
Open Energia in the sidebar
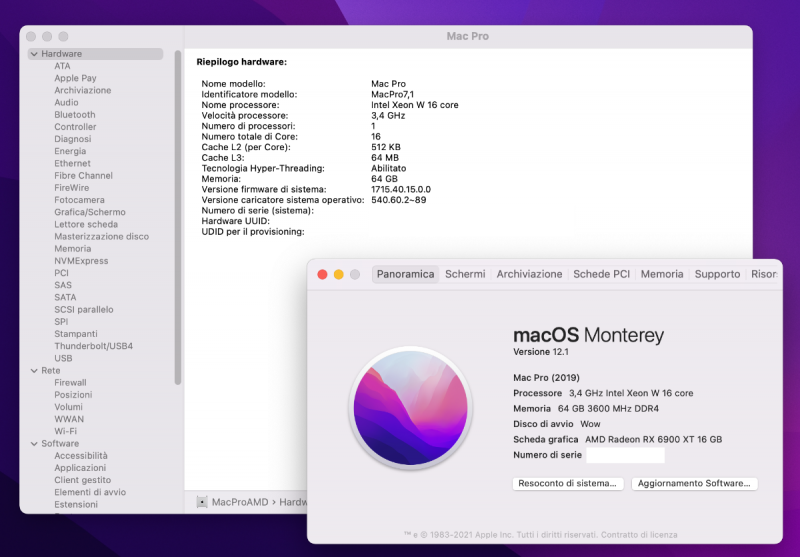tap(70, 151)
